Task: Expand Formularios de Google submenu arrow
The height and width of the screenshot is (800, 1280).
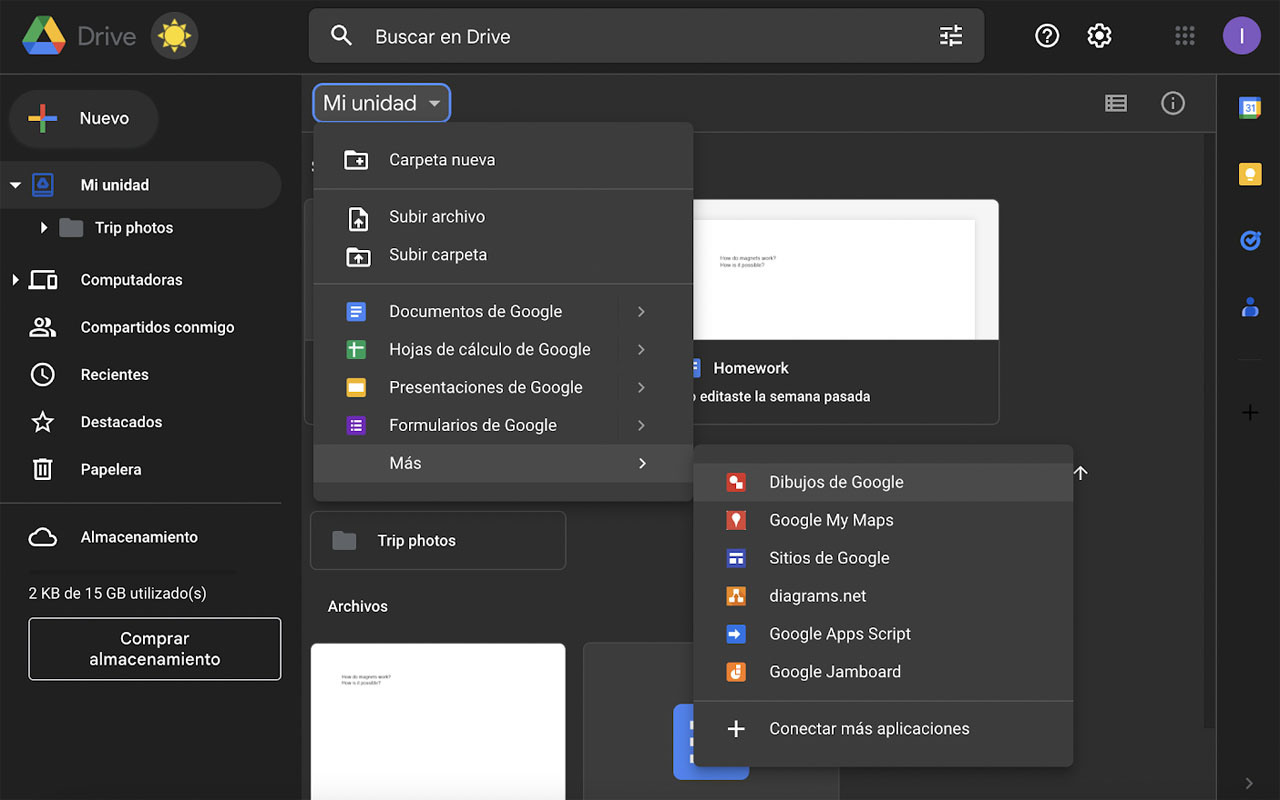Action: [x=642, y=426]
